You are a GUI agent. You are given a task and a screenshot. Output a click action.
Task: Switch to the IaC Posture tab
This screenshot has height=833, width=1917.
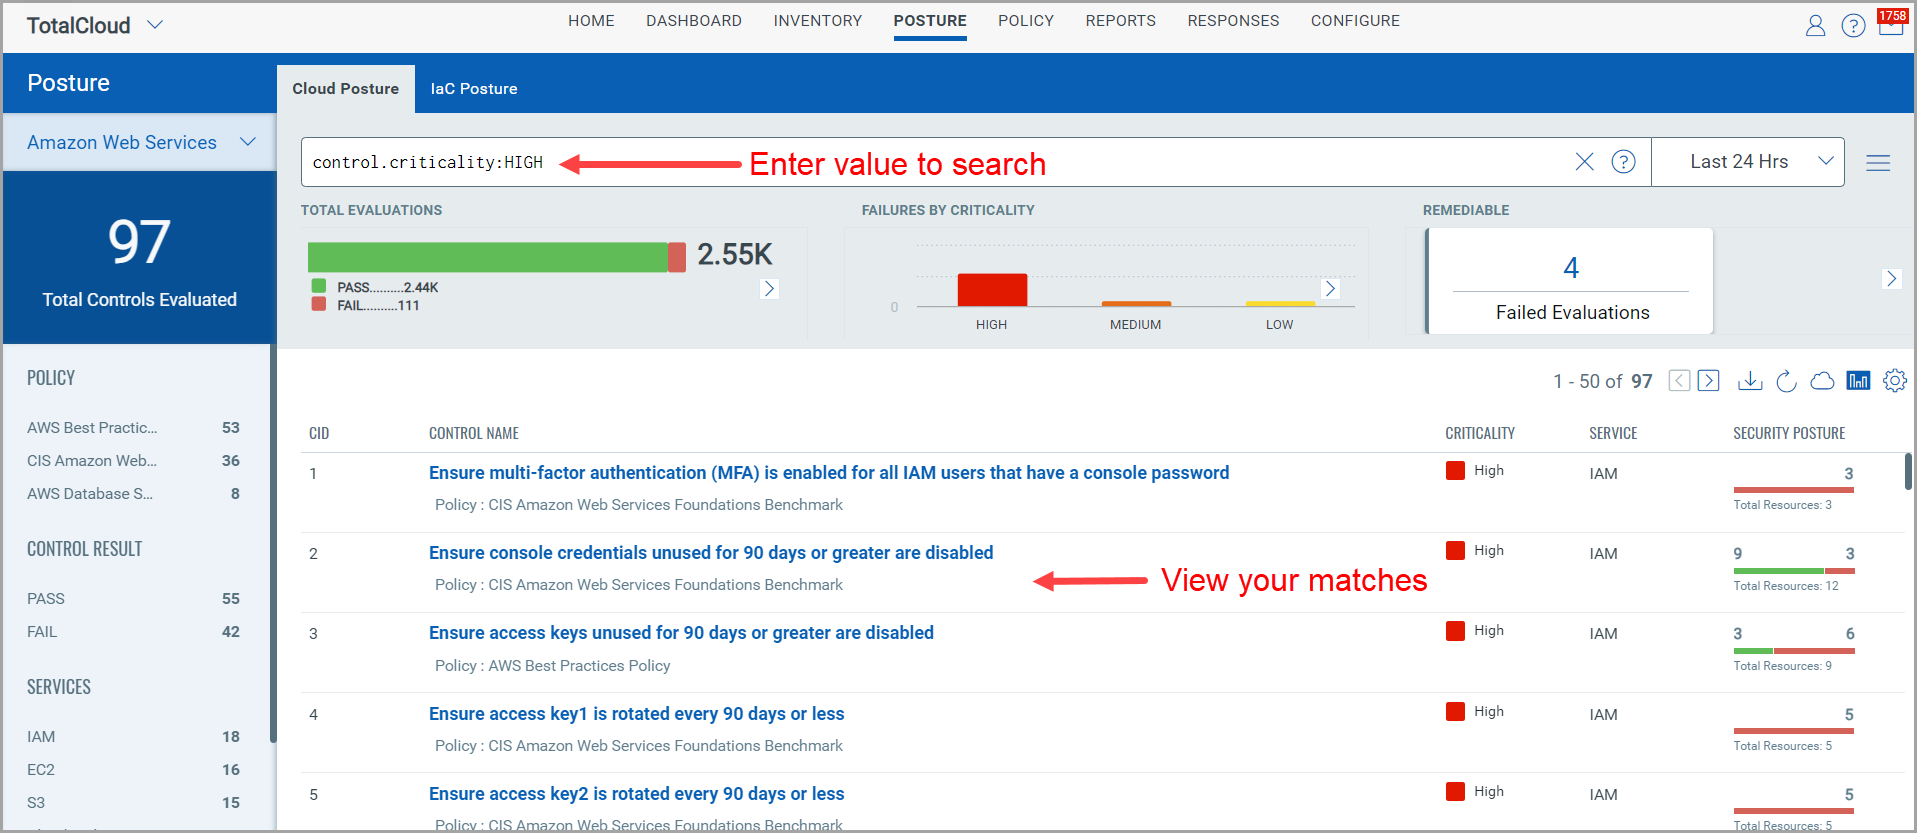click(x=474, y=89)
